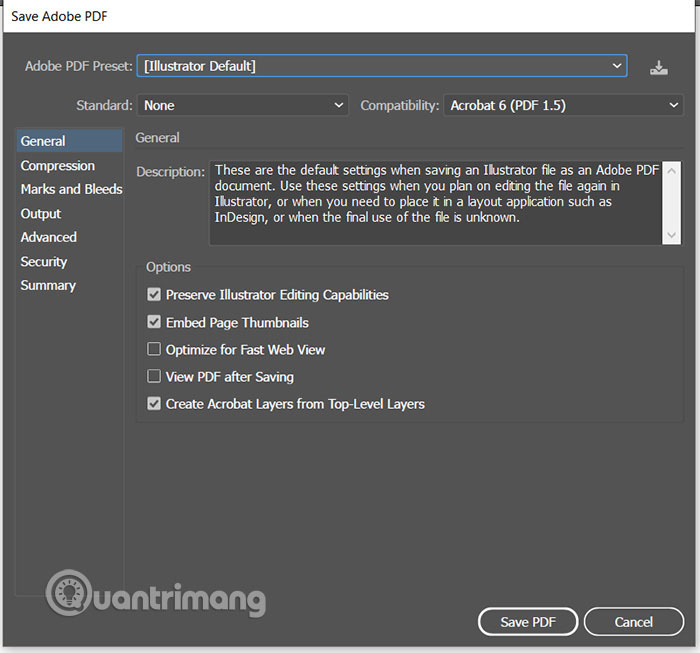Click the description scrollbar up arrow

(x=671, y=171)
